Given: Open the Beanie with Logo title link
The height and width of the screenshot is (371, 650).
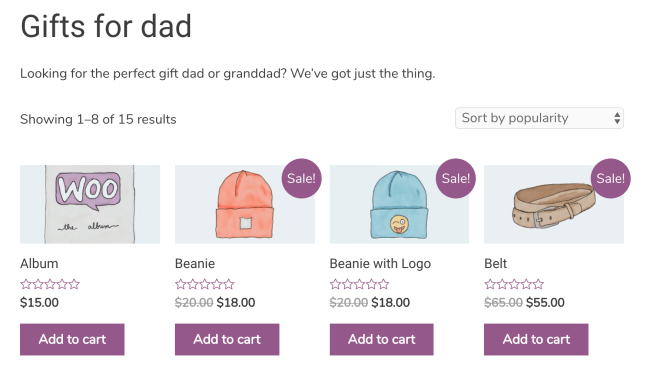Looking at the screenshot, I should (380, 264).
